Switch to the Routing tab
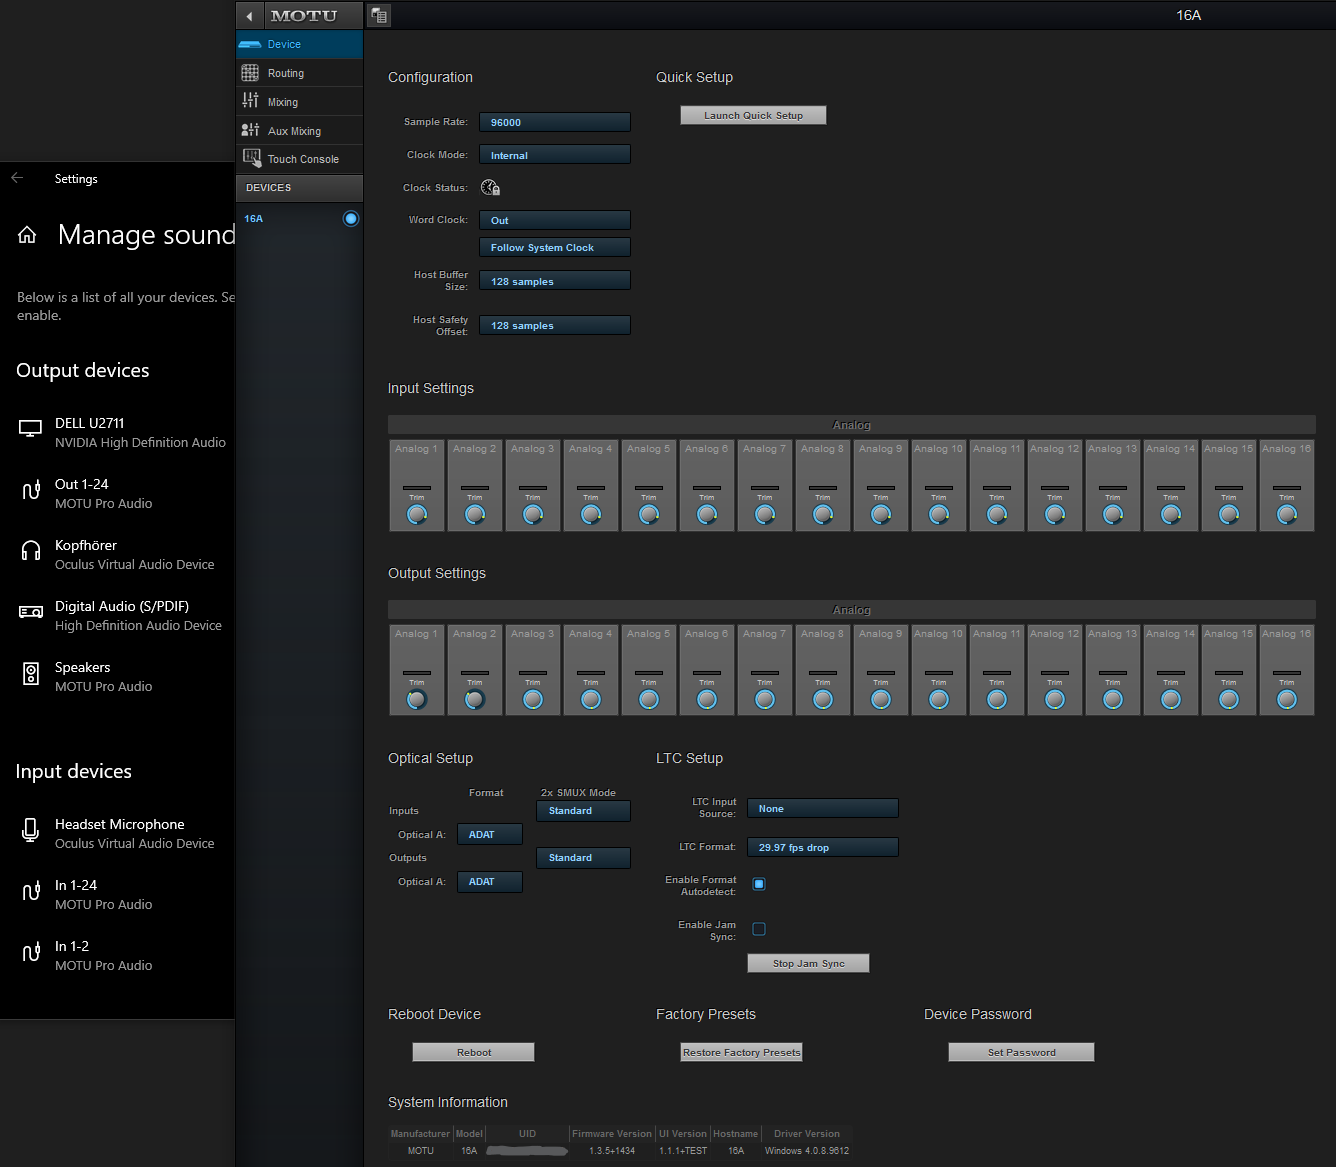The image size is (1336, 1167). coord(300,73)
